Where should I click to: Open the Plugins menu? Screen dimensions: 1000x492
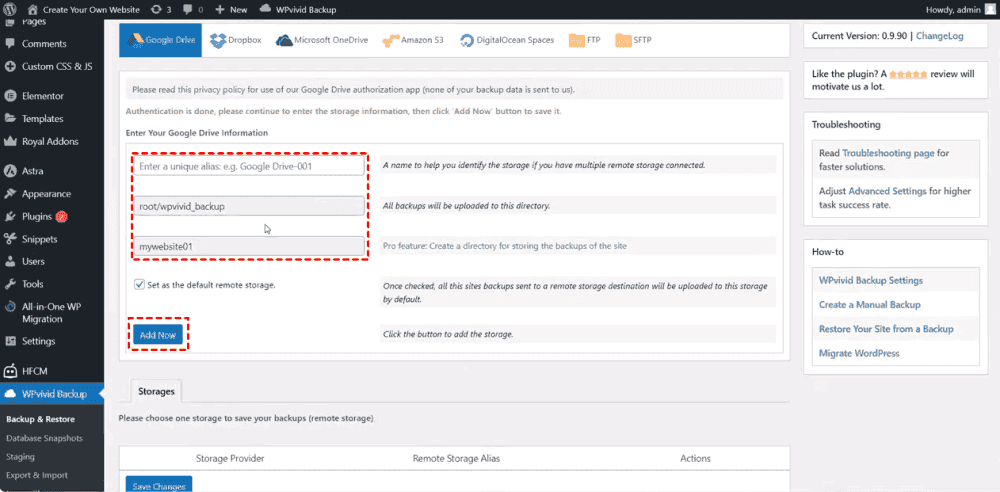pyautogui.click(x=37, y=216)
